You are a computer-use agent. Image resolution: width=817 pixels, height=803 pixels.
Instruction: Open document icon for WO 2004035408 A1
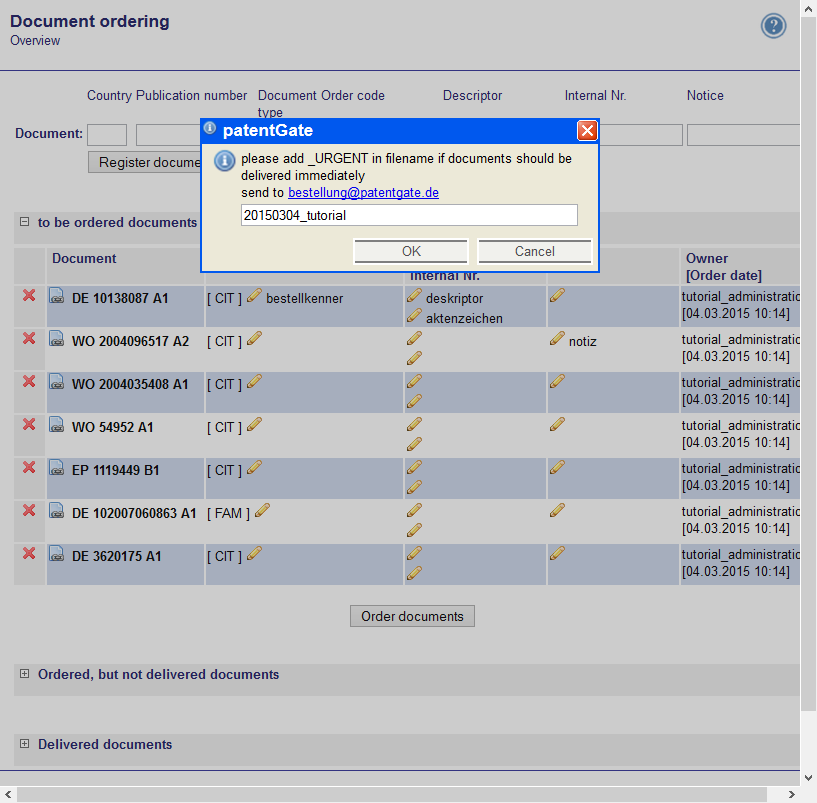click(x=57, y=382)
